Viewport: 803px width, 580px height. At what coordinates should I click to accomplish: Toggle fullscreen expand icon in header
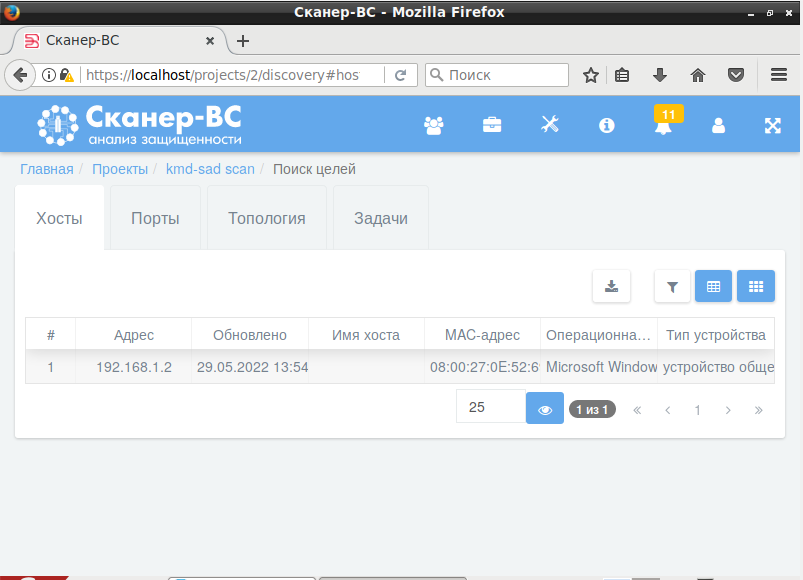pyautogui.click(x=772, y=125)
